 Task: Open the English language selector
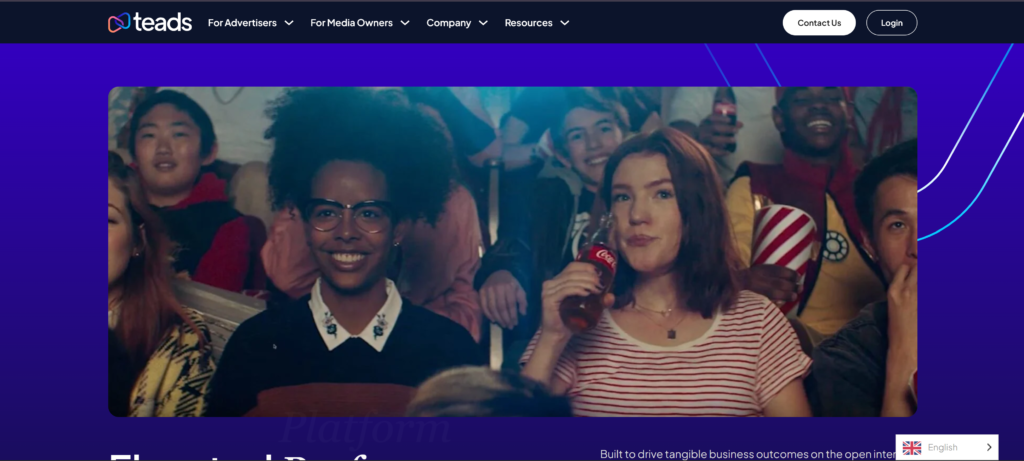click(946, 447)
